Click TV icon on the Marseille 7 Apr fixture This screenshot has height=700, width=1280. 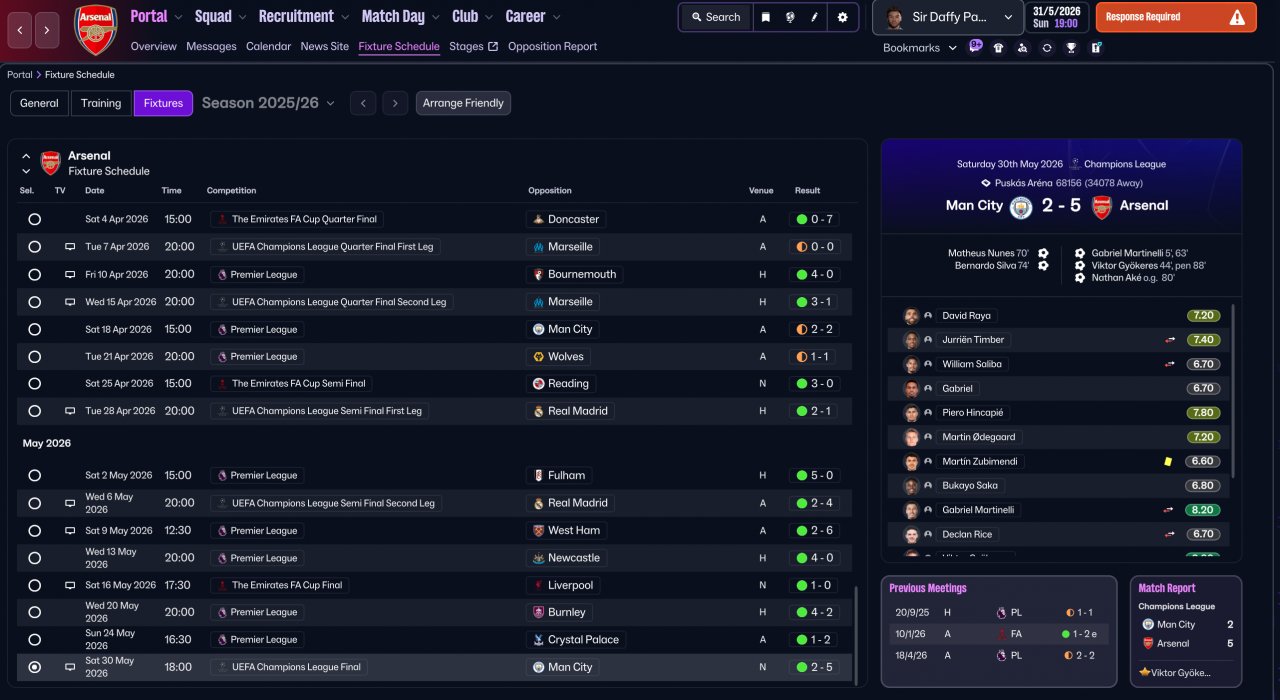point(70,247)
